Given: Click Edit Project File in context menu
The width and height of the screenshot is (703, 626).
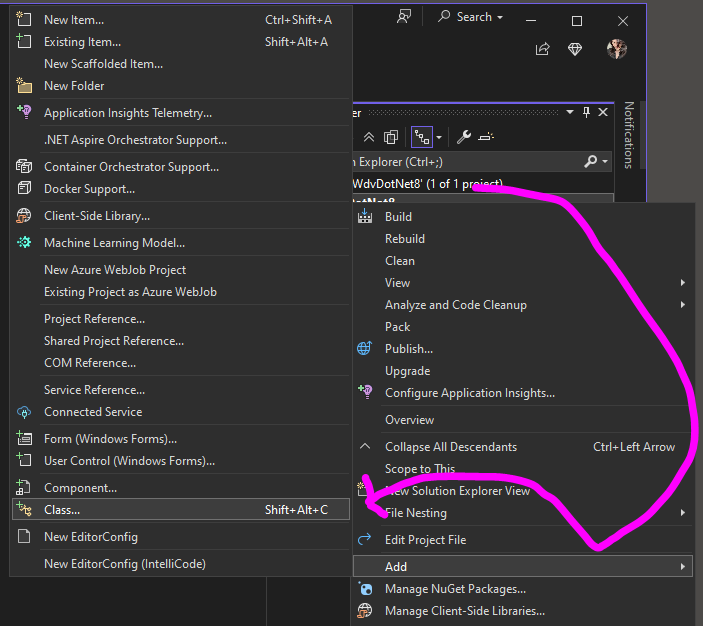Looking at the screenshot, I should click(x=425, y=540).
